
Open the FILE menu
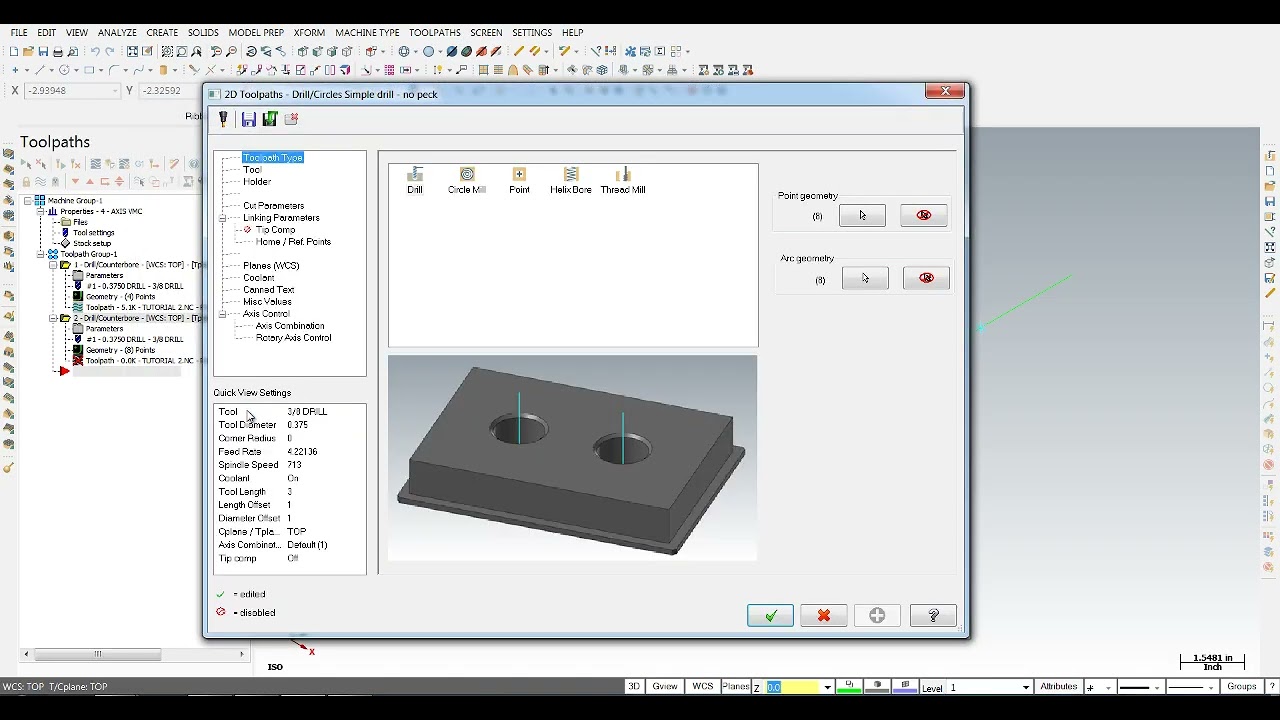point(19,33)
